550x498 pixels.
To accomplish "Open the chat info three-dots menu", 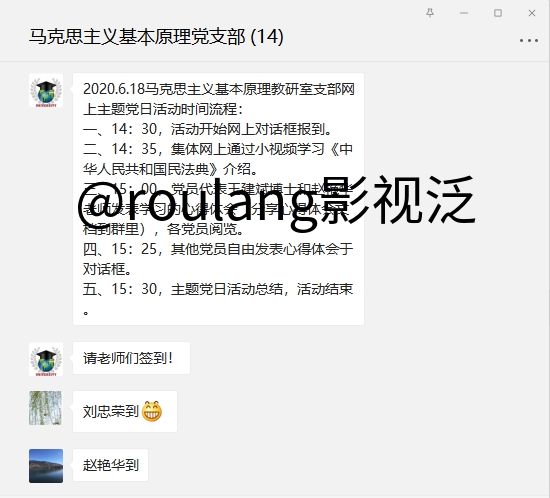I will tap(529, 41).
